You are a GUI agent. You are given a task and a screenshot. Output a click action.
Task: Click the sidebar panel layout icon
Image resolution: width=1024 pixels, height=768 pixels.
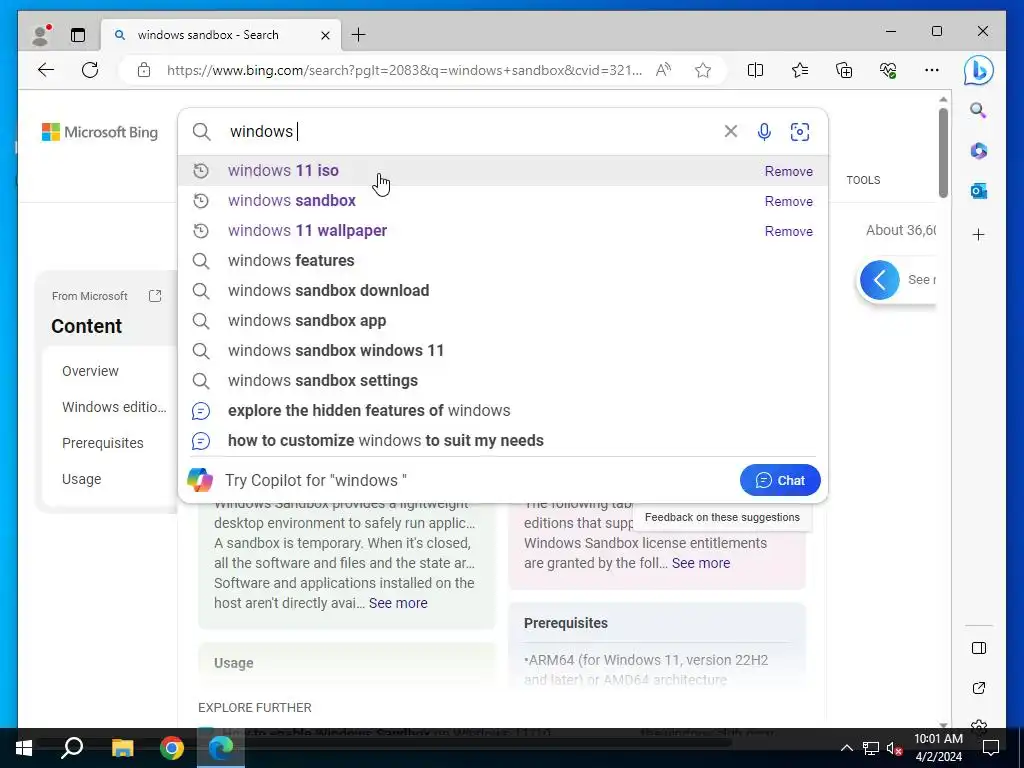(x=978, y=648)
